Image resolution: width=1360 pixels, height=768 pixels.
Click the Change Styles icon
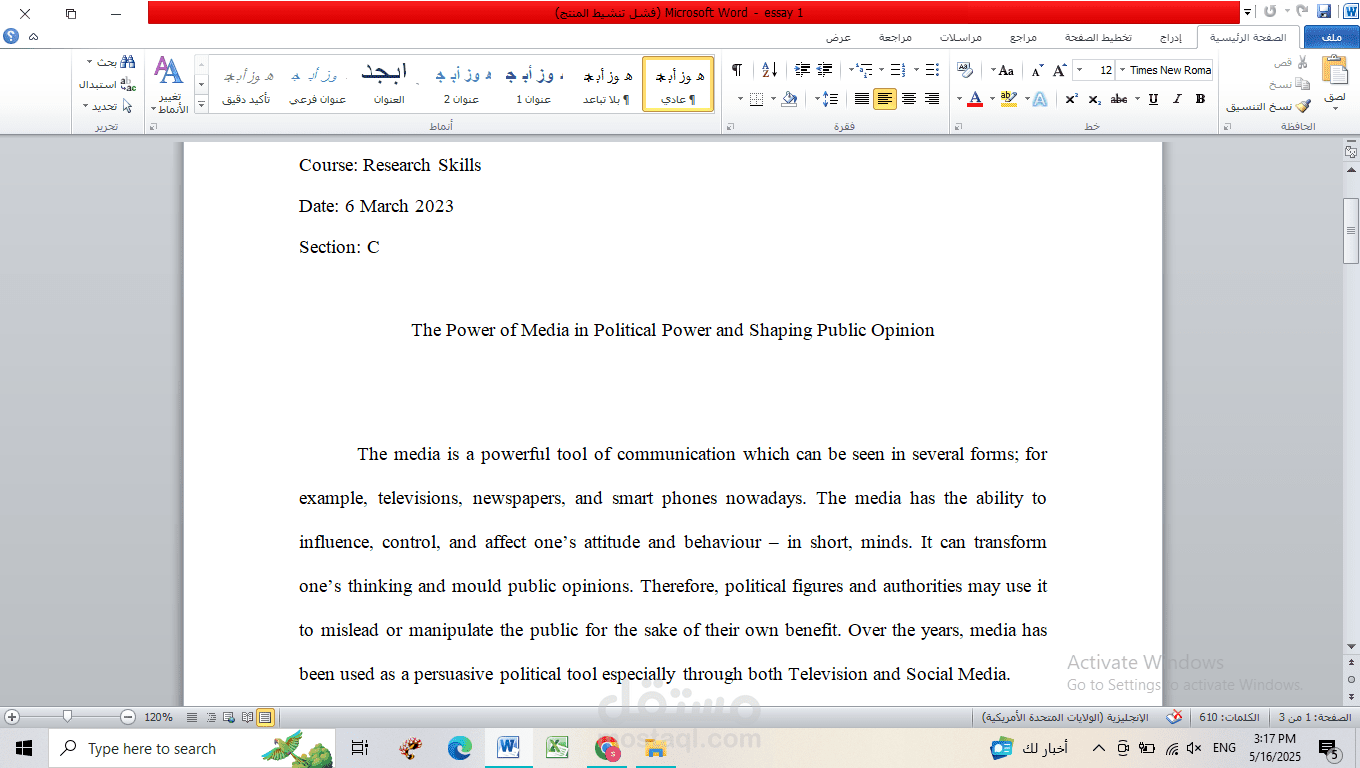tap(169, 72)
